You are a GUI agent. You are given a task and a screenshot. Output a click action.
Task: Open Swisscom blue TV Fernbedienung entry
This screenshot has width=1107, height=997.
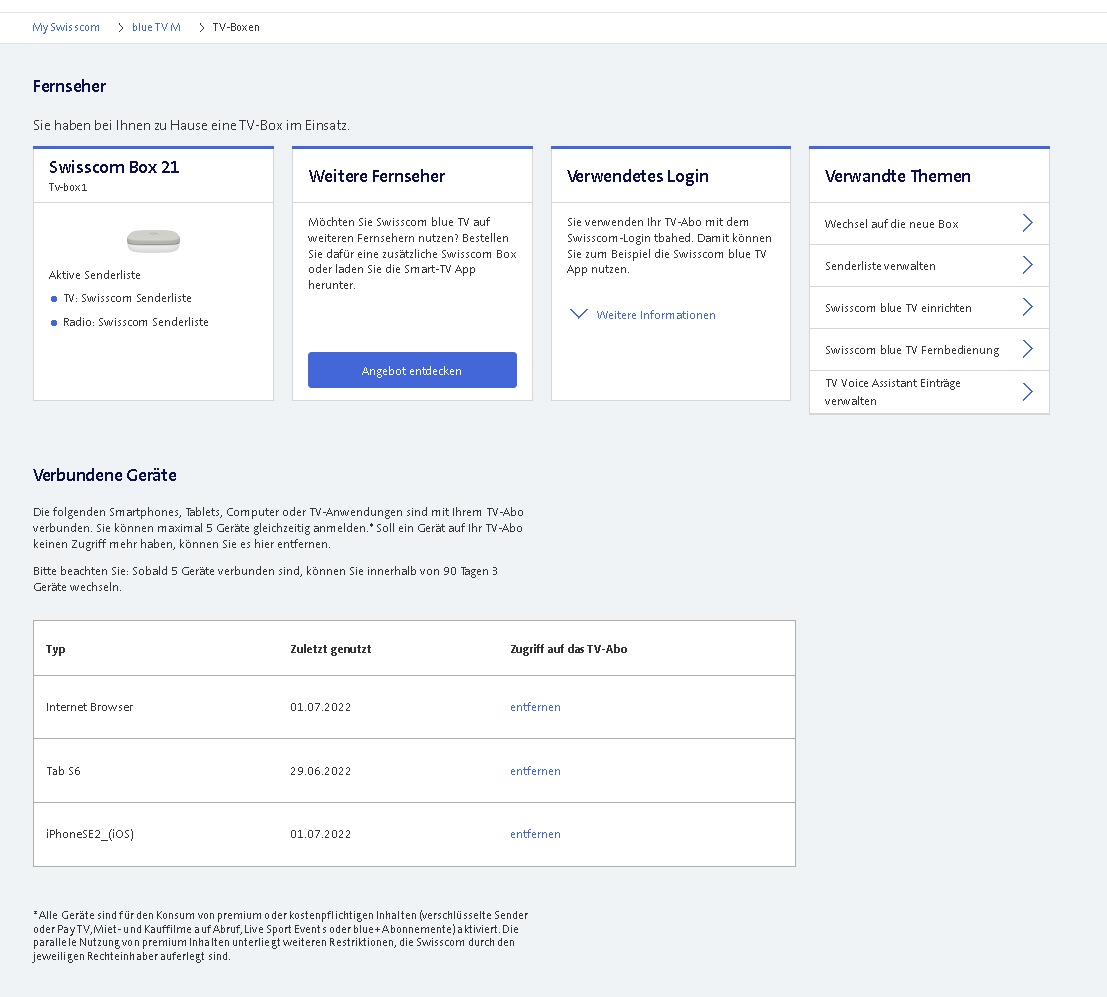(x=911, y=350)
